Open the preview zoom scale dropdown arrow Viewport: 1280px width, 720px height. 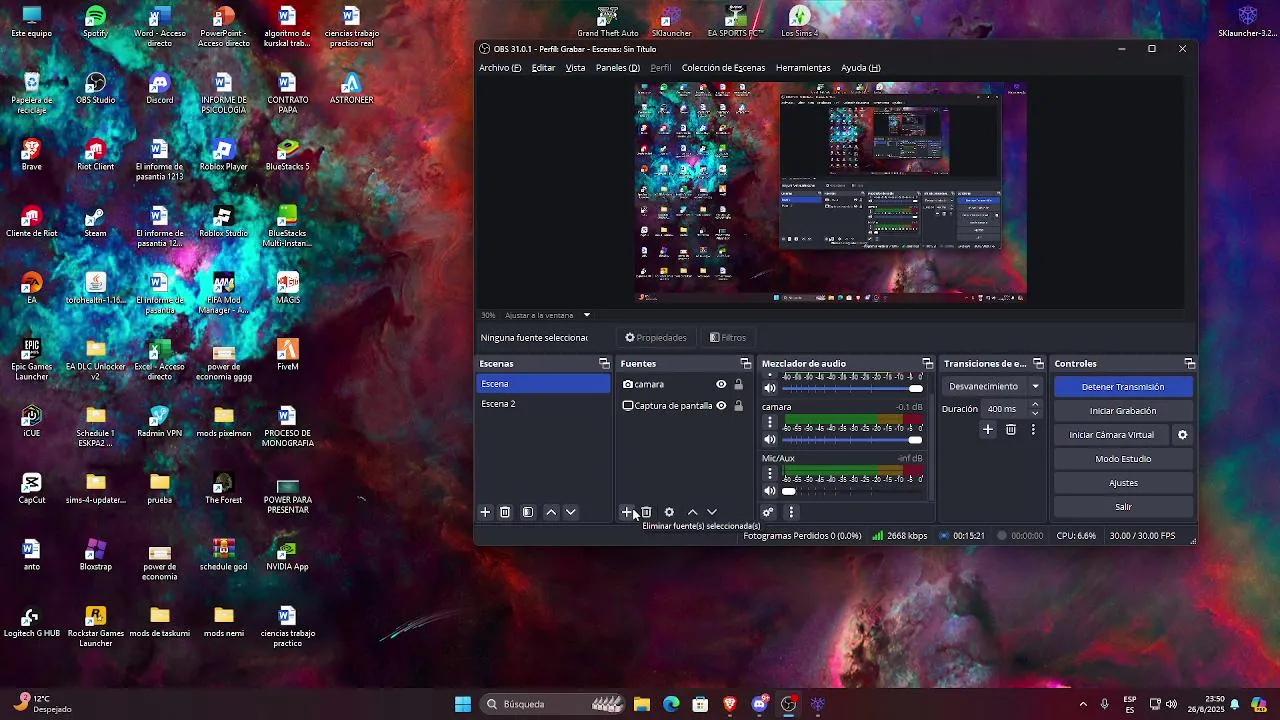tap(587, 315)
